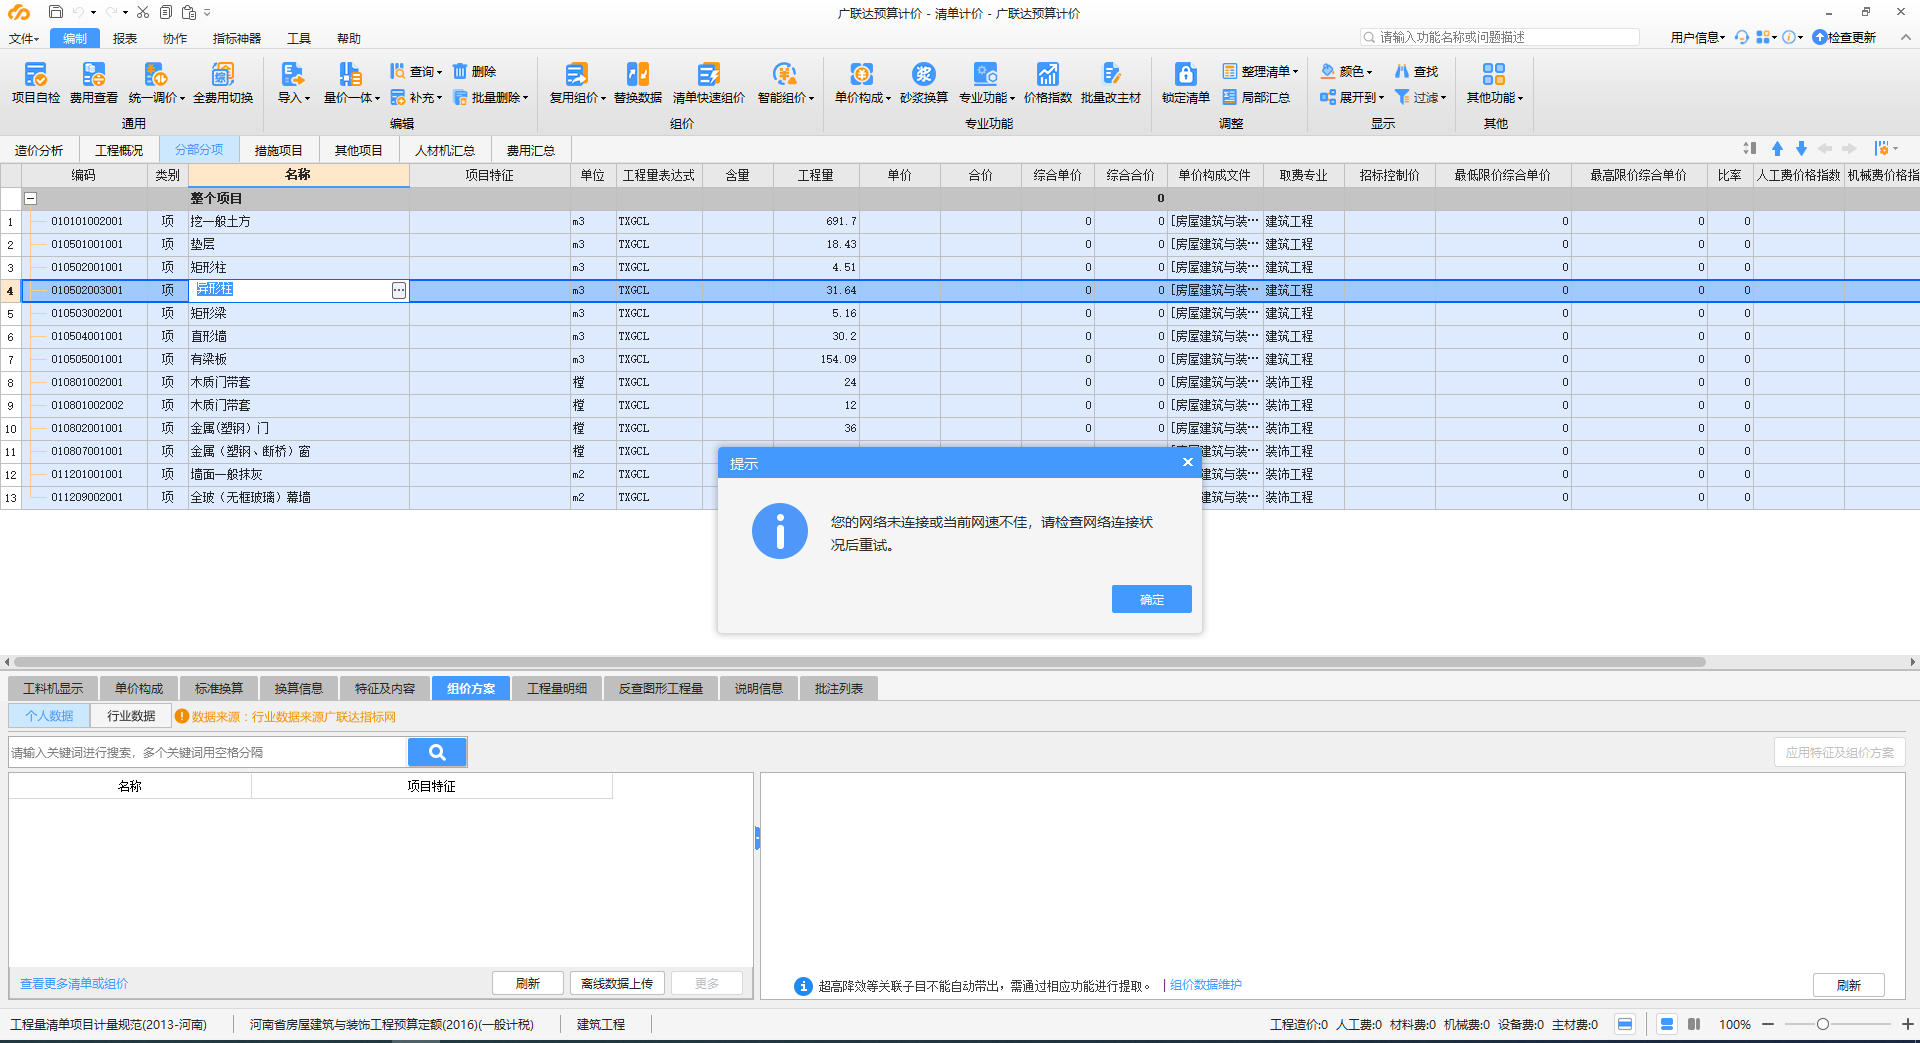Switch to the 人材机汇总 tab
The image size is (1920, 1043).
[445, 150]
